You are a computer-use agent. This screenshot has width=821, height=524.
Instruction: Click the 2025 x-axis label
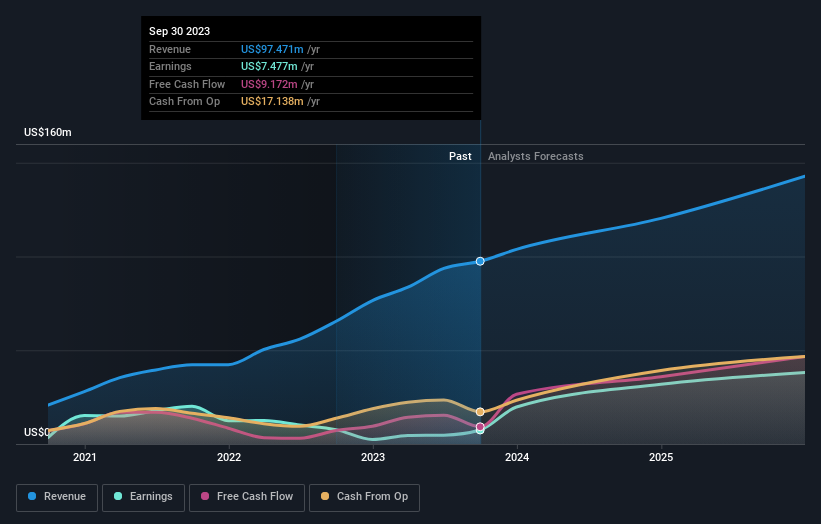click(661, 457)
